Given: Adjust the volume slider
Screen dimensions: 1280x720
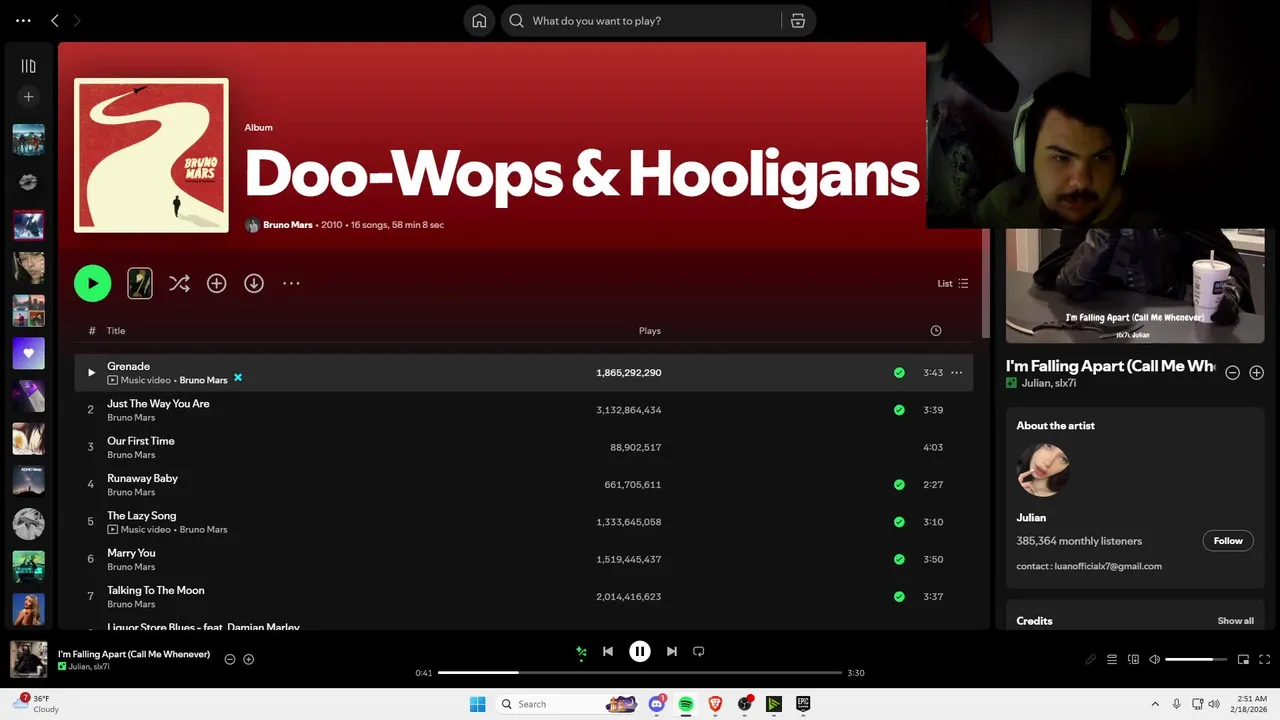Looking at the screenshot, I should 1196,659.
